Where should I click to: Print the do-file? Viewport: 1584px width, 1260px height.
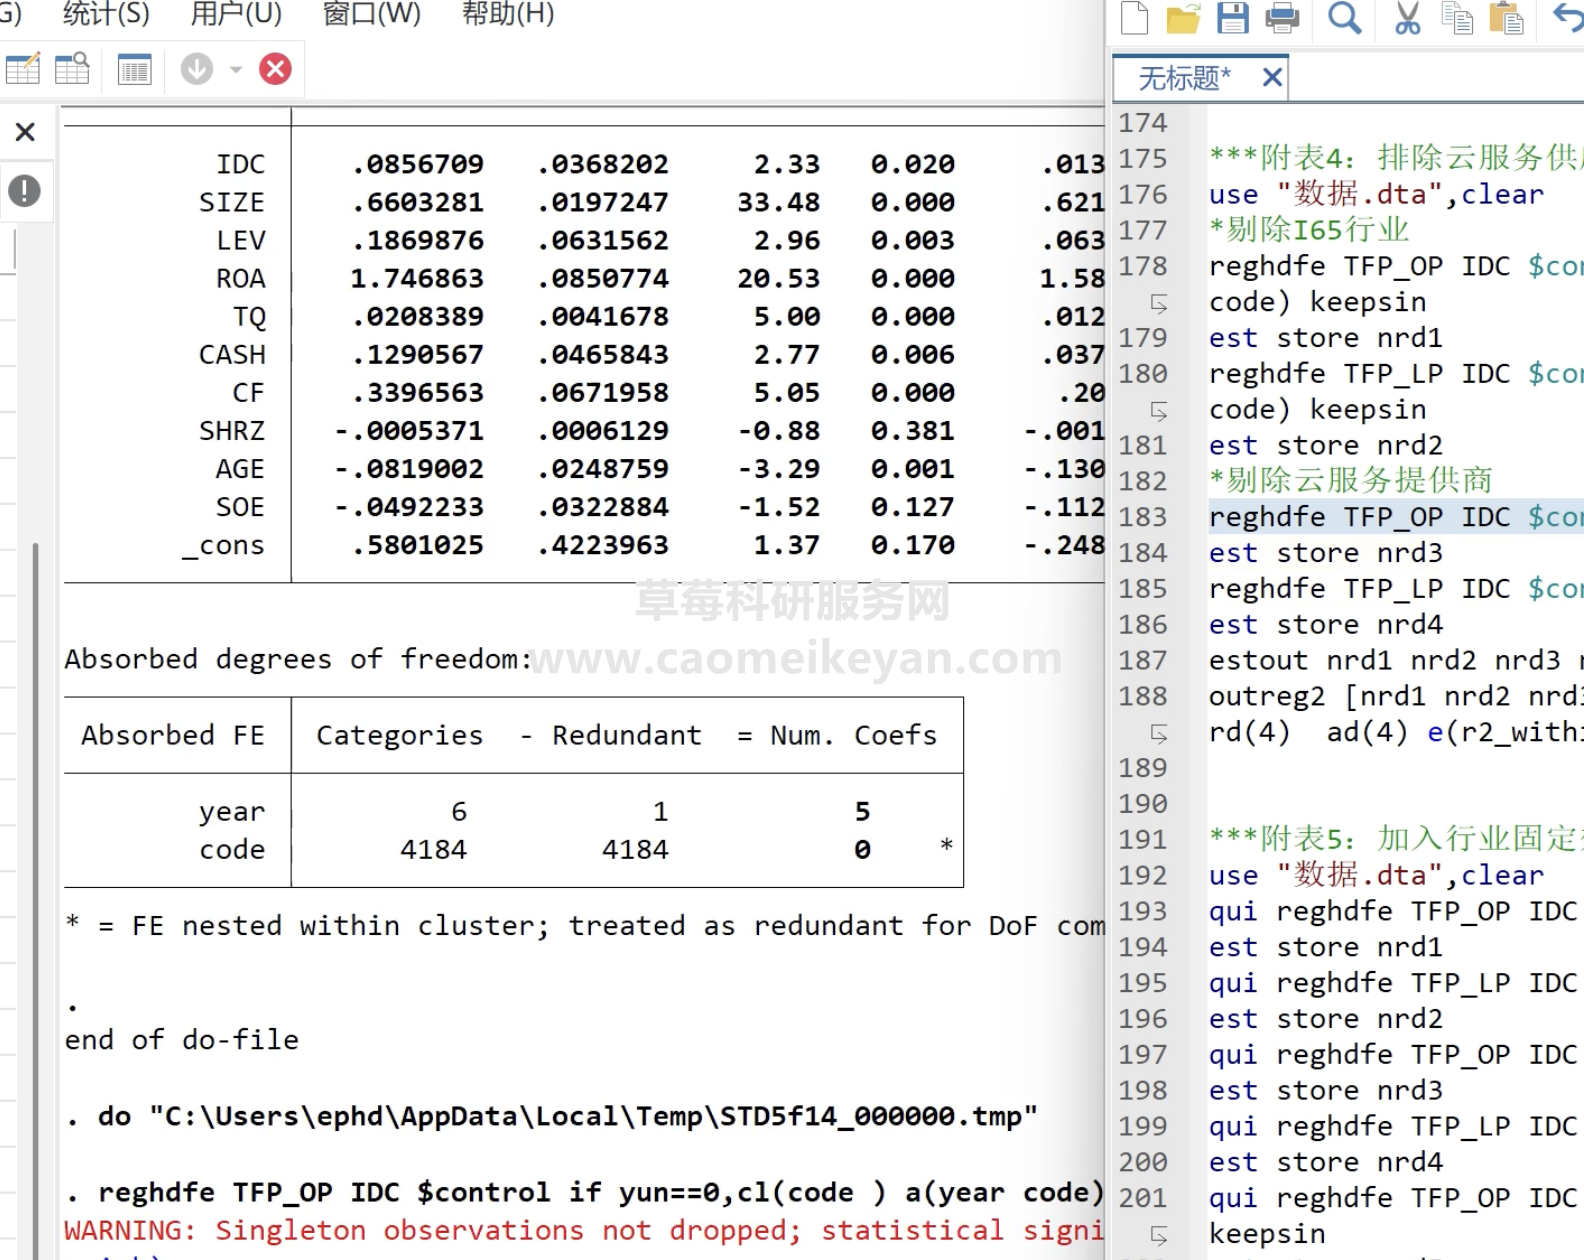coord(1282,18)
